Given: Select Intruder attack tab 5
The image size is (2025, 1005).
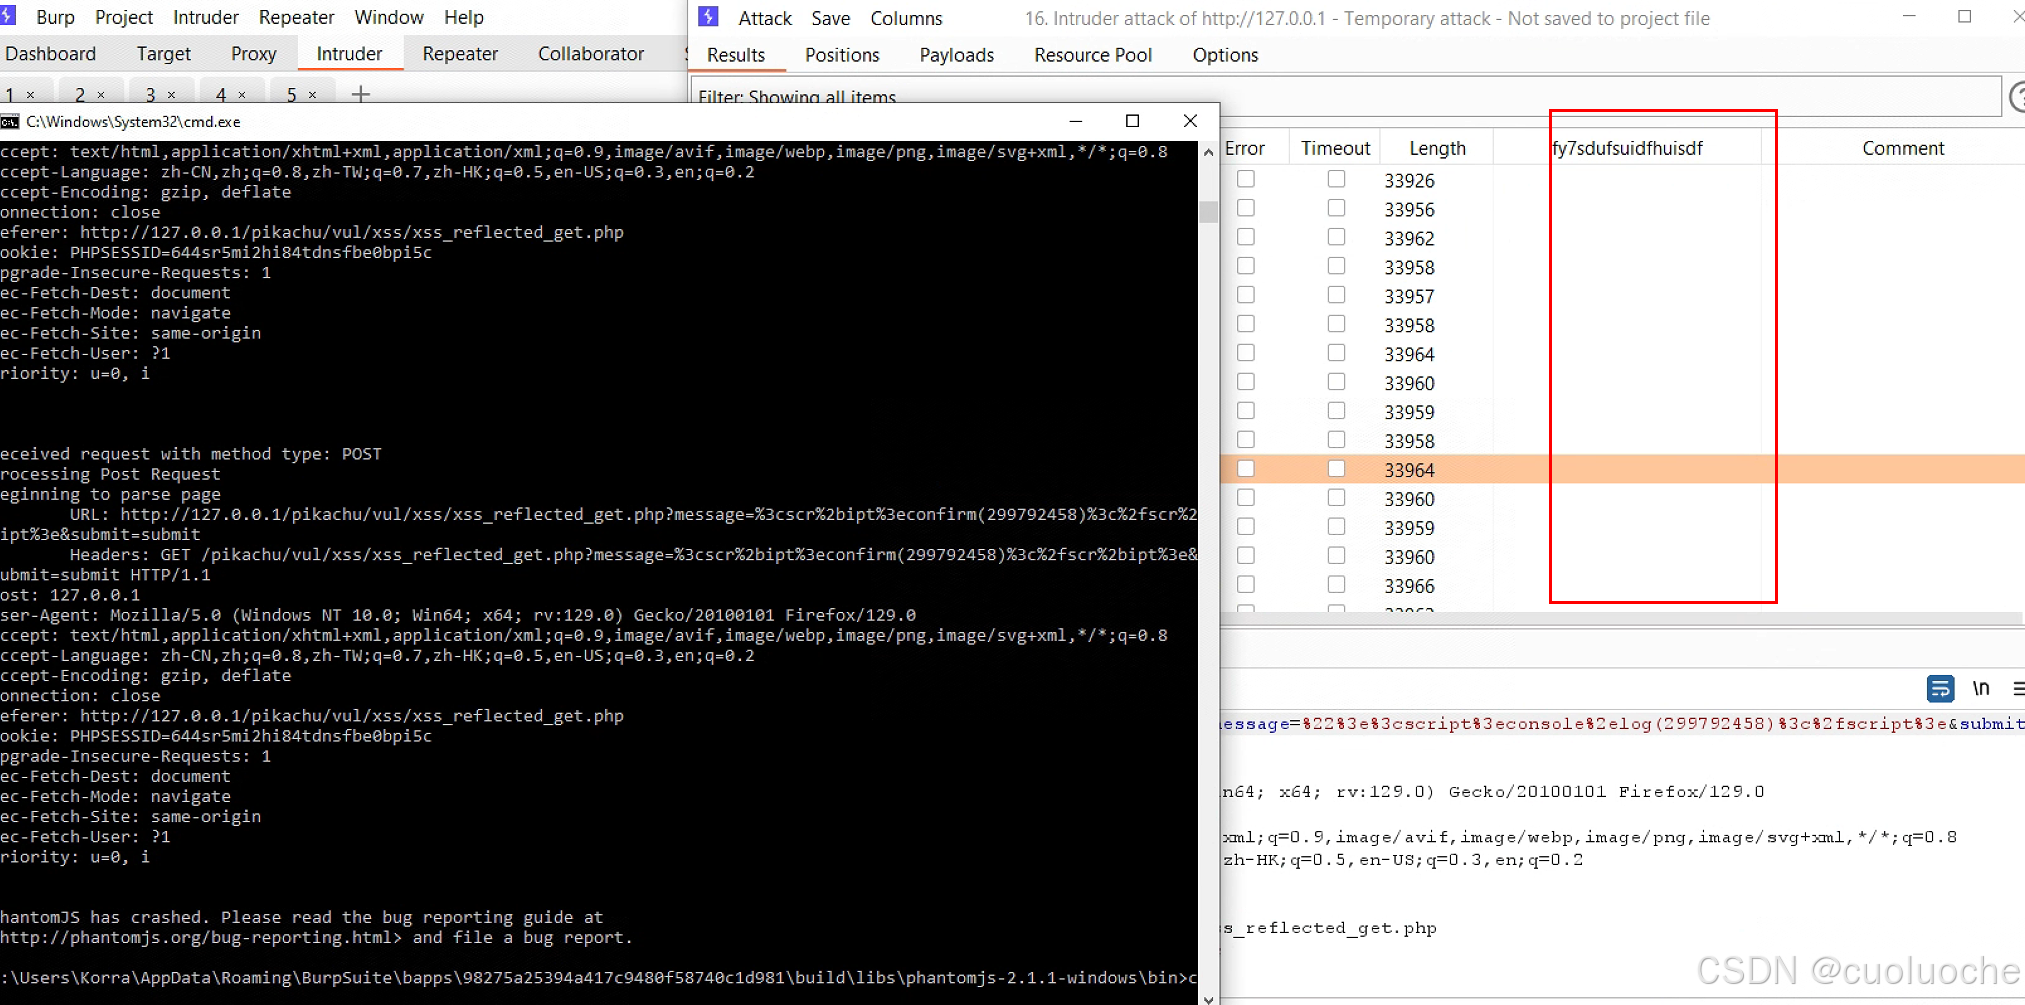Looking at the screenshot, I should 292,94.
